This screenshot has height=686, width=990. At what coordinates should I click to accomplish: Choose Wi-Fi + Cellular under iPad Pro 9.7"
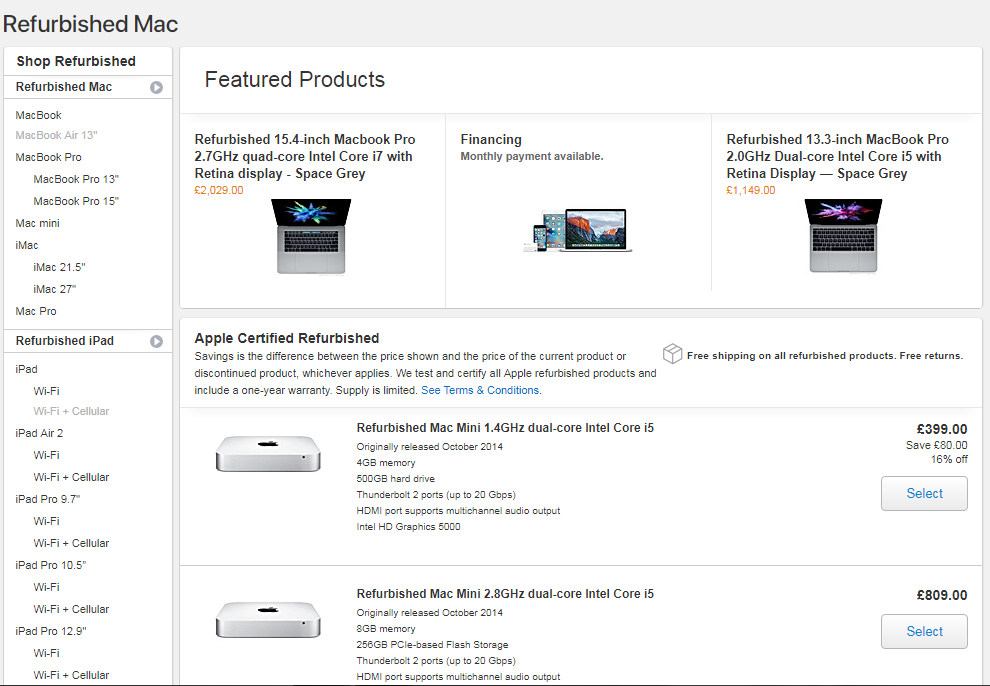tap(71, 543)
